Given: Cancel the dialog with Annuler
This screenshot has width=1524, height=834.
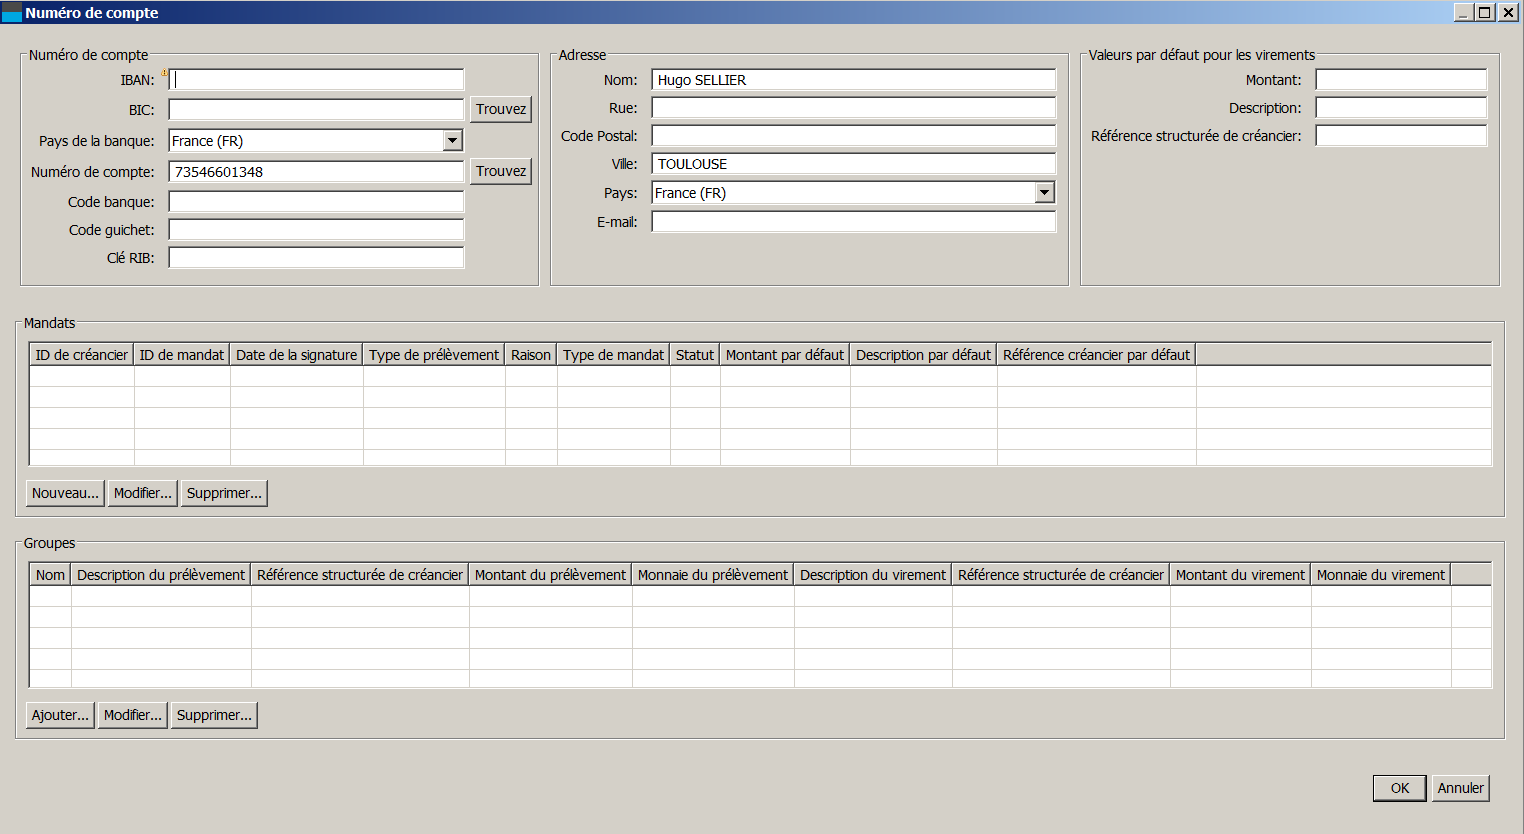Looking at the screenshot, I should point(1460,788).
